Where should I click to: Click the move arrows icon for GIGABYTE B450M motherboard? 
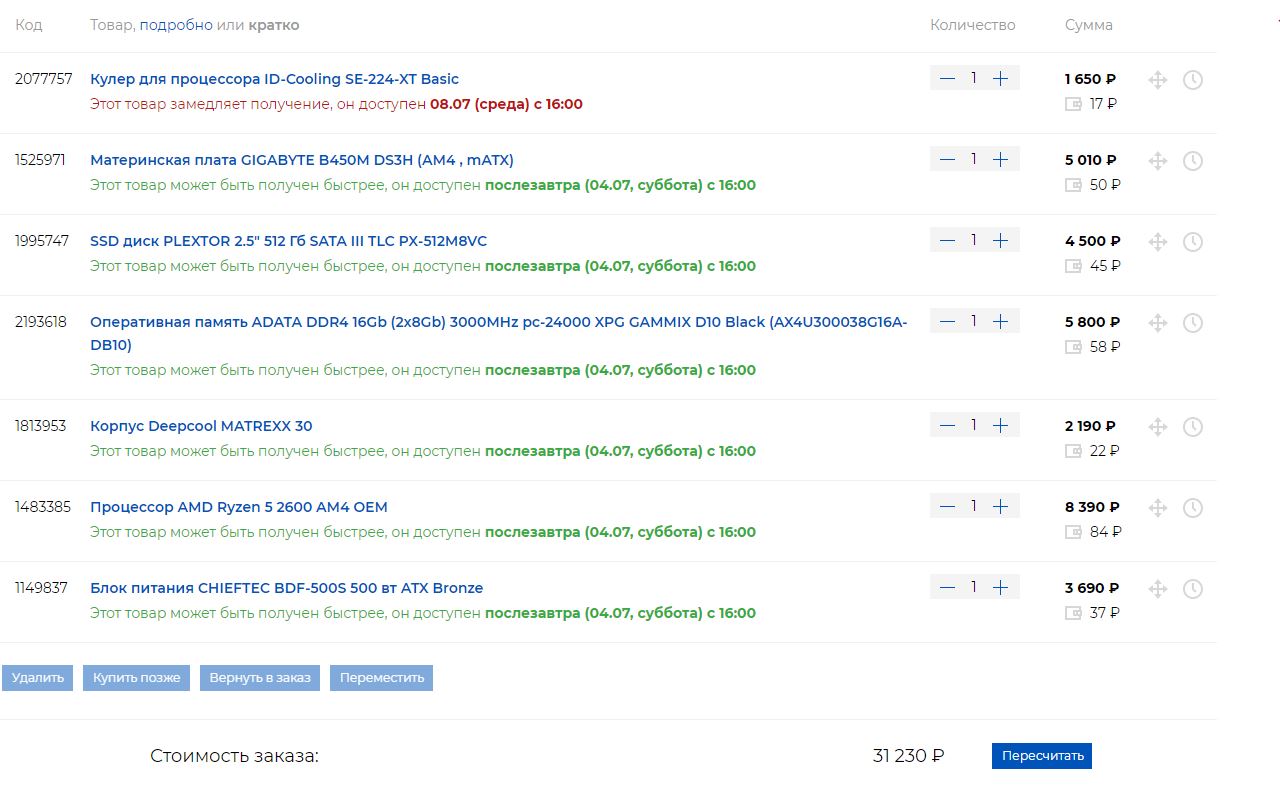pos(1157,161)
